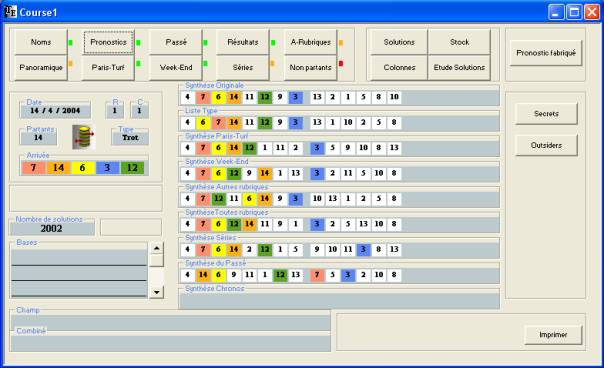Click the Course1 window title icon
The width and height of the screenshot is (604, 368).
pyautogui.click(x=10, y=12)
